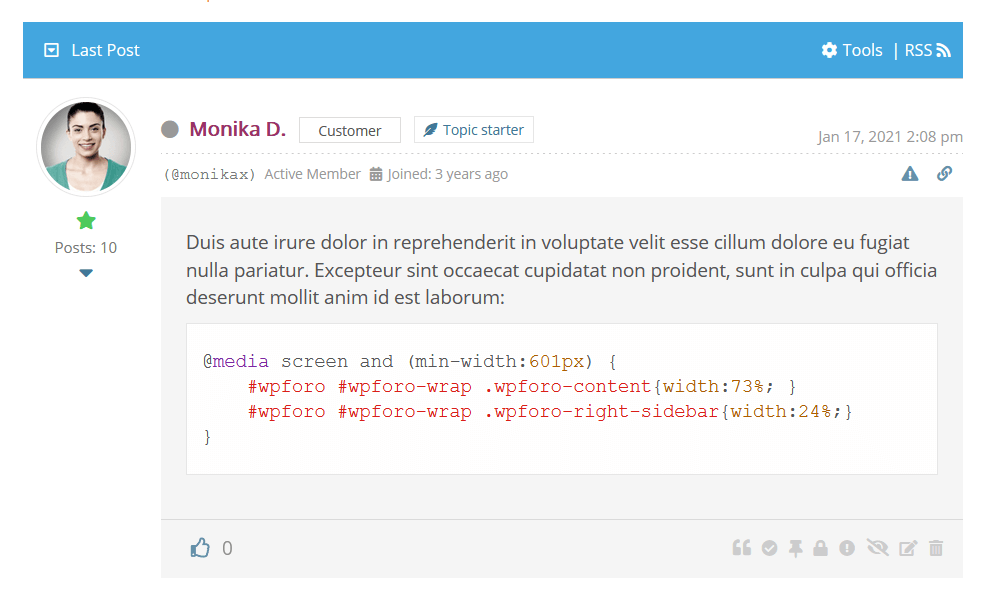This screenshot has width=996, height=598.
Task: Pin the topic with the pushpin icon
Action: (795, 548)
